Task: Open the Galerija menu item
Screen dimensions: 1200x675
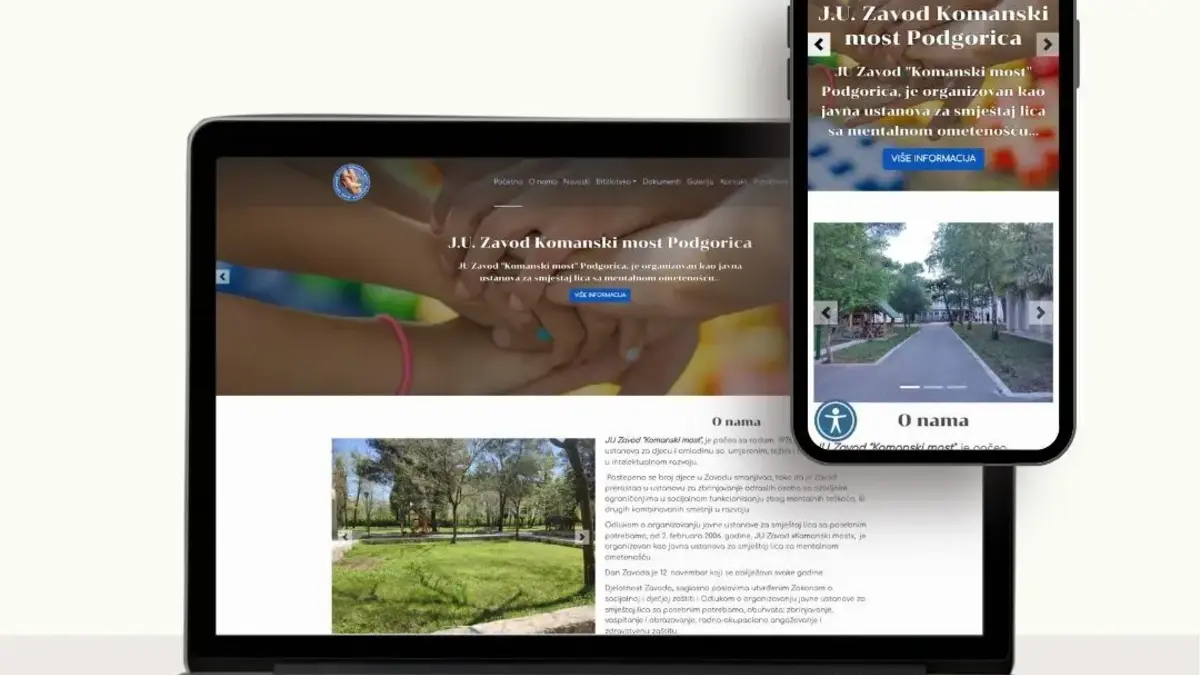Action: click(x=700, y=182)
